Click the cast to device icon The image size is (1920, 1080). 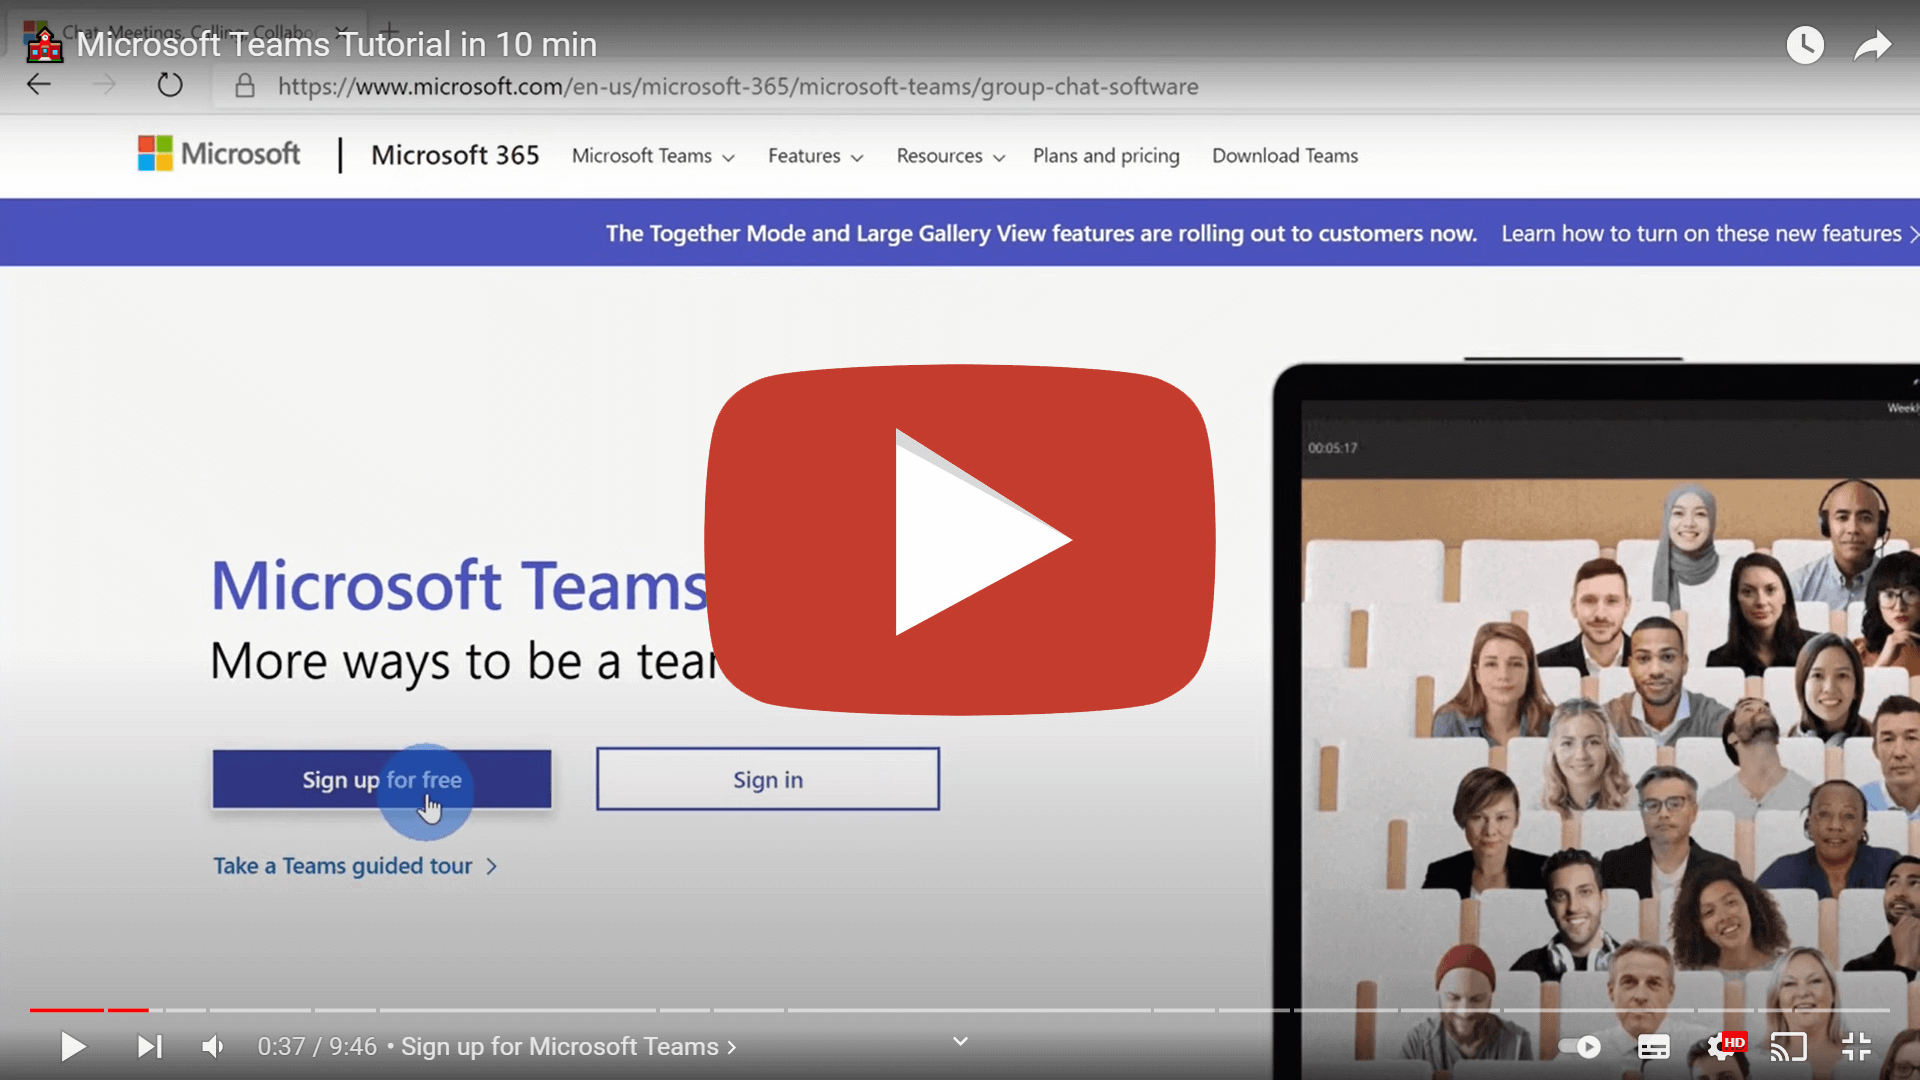1785,1046
